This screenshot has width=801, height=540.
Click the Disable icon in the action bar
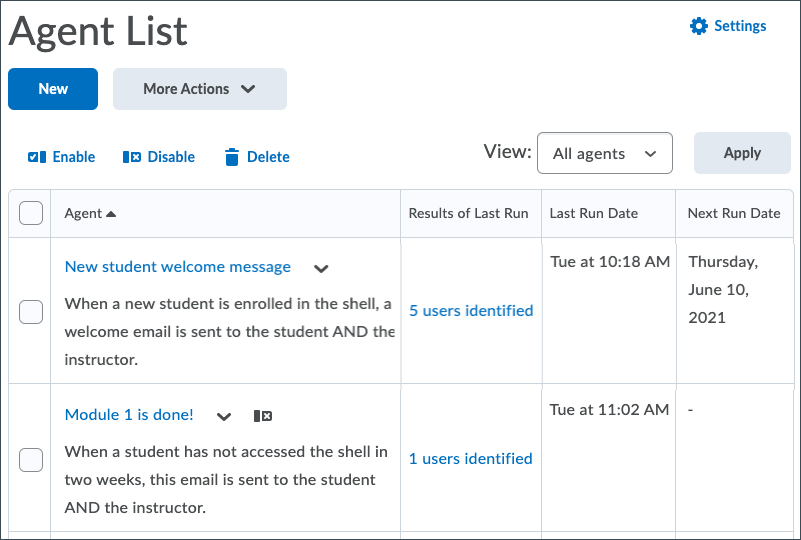[132, 157]
